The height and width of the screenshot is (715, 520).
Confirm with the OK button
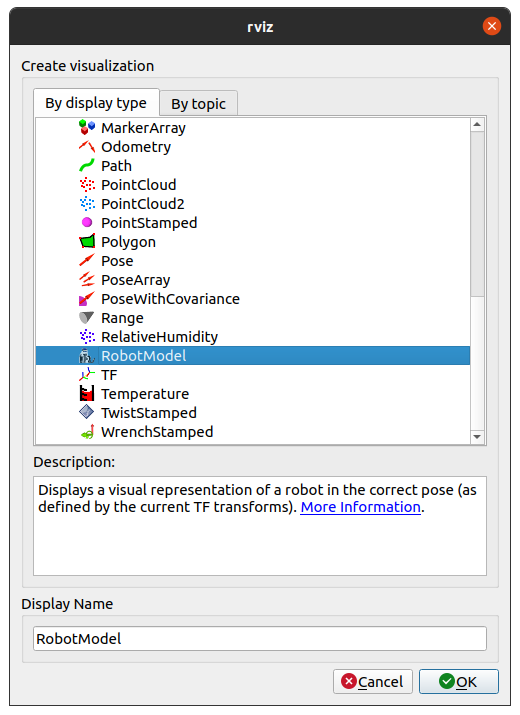coord(459,682)
